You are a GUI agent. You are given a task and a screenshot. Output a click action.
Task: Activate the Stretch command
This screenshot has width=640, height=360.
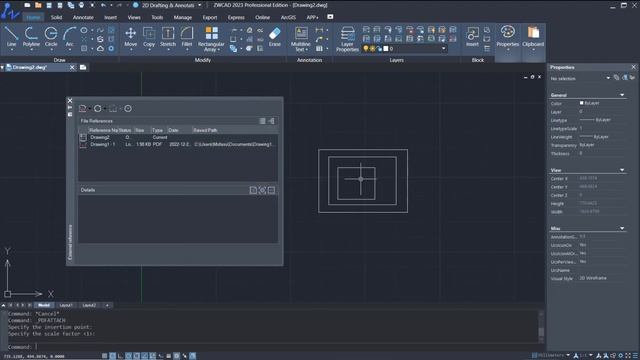point(168,36)
